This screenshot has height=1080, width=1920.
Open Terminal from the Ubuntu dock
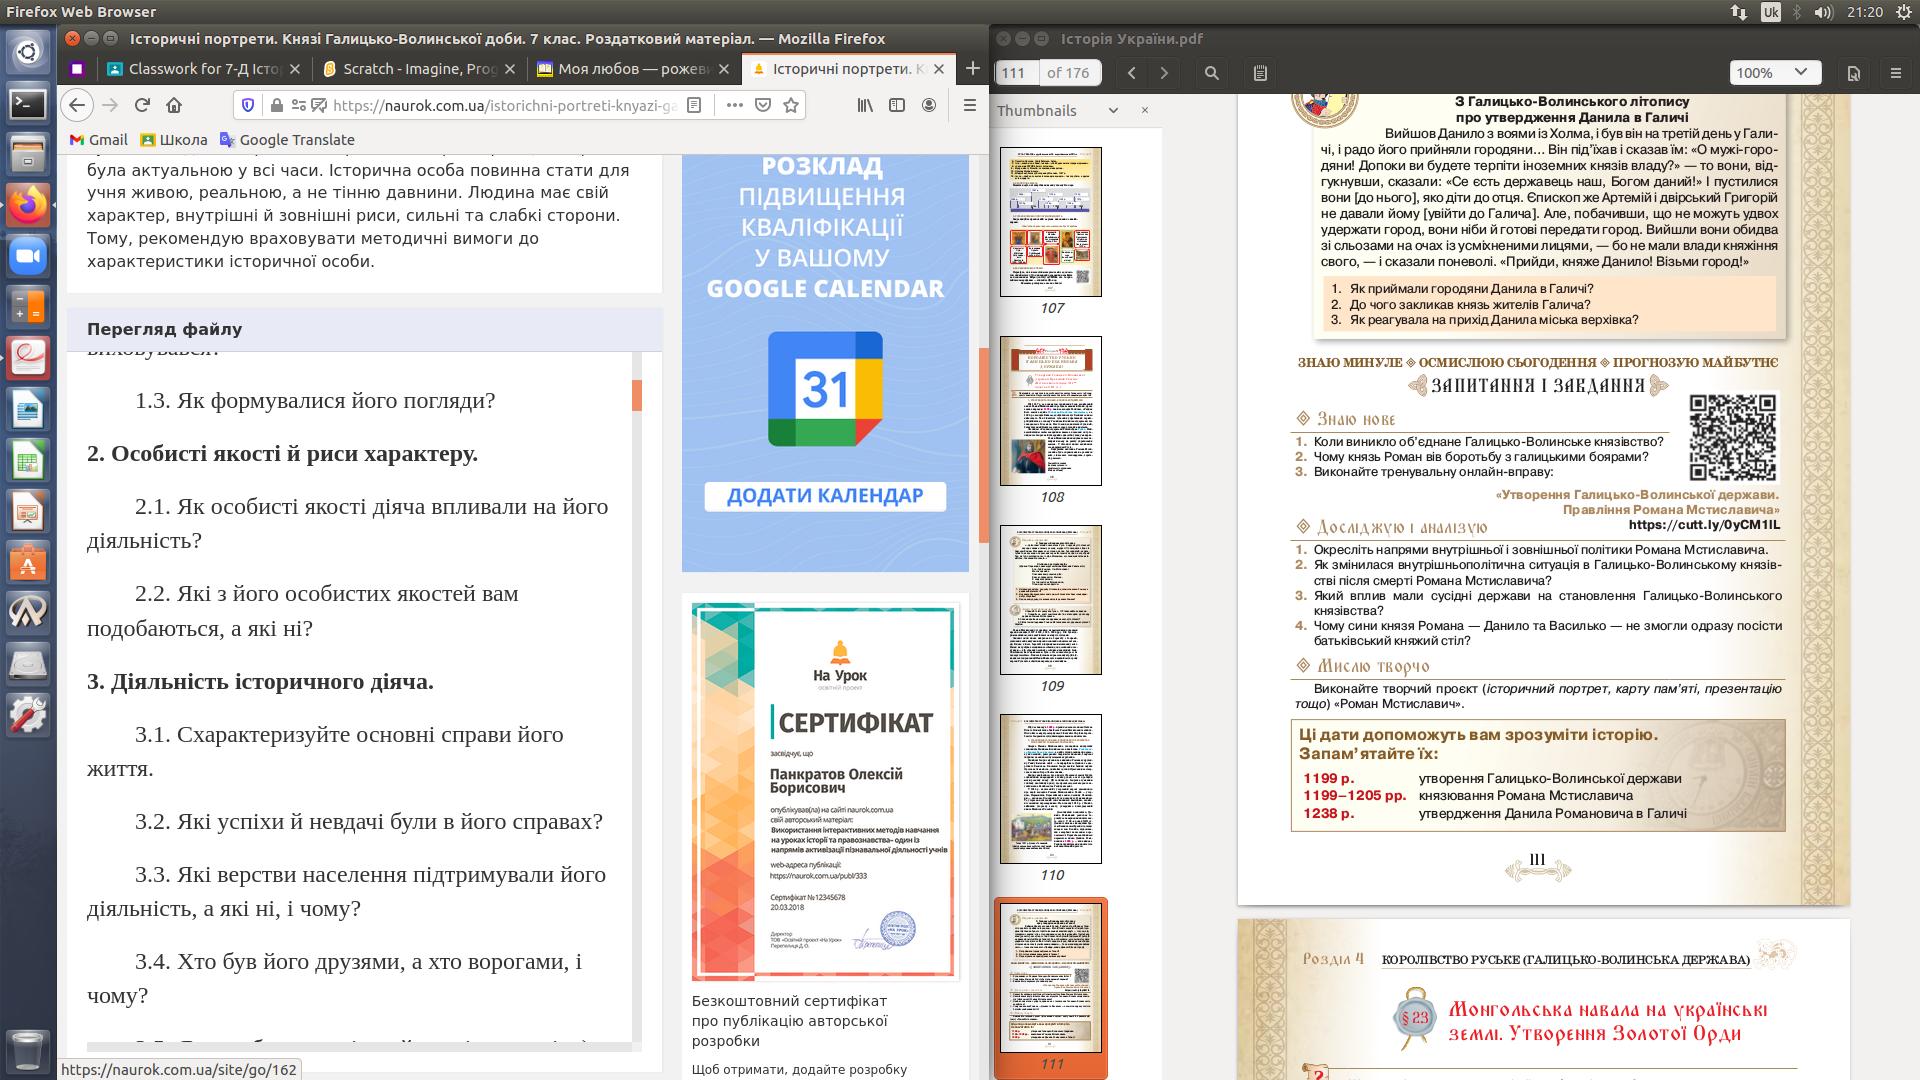click(27, 102)
